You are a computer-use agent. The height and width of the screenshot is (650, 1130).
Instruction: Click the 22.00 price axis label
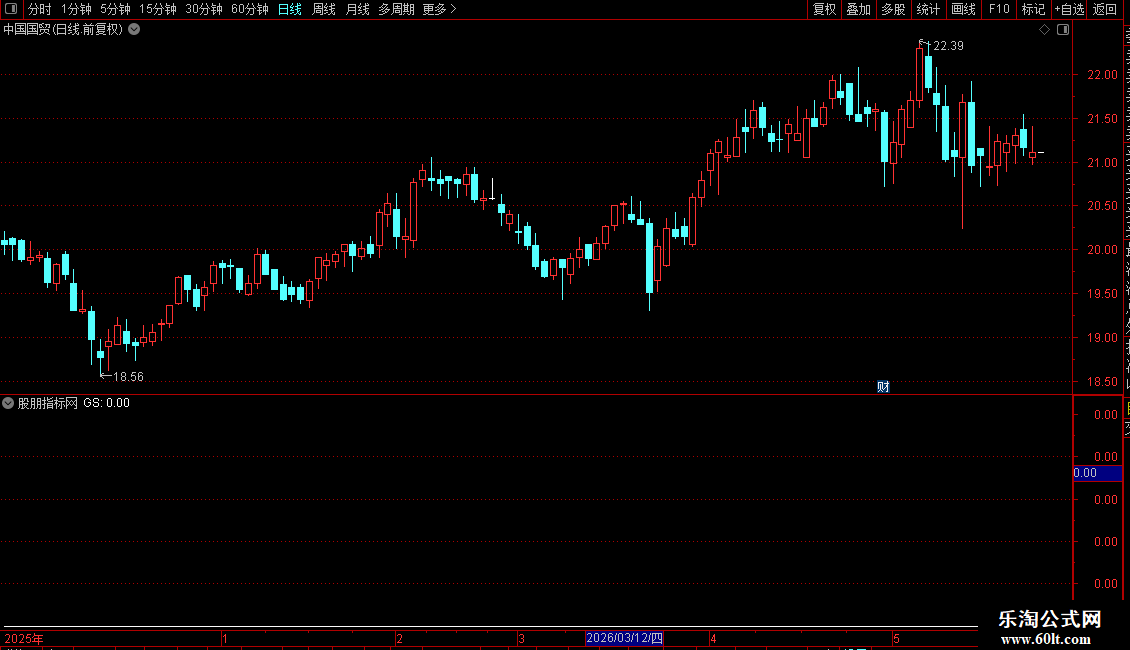1102,75
